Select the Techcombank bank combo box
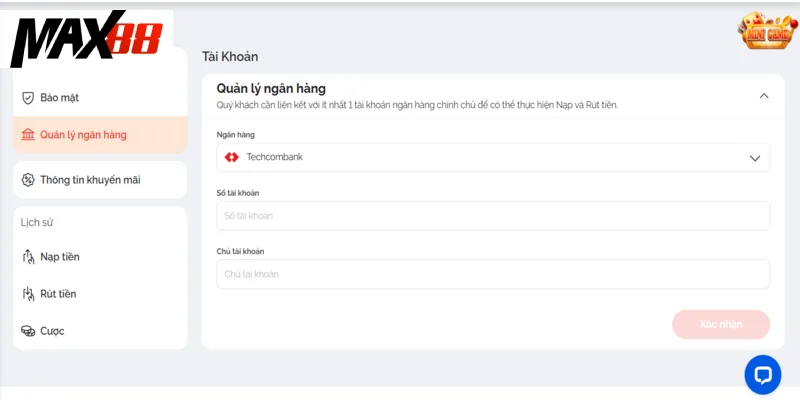Viewport: 800px width, 400px height. tap(493, 157)
